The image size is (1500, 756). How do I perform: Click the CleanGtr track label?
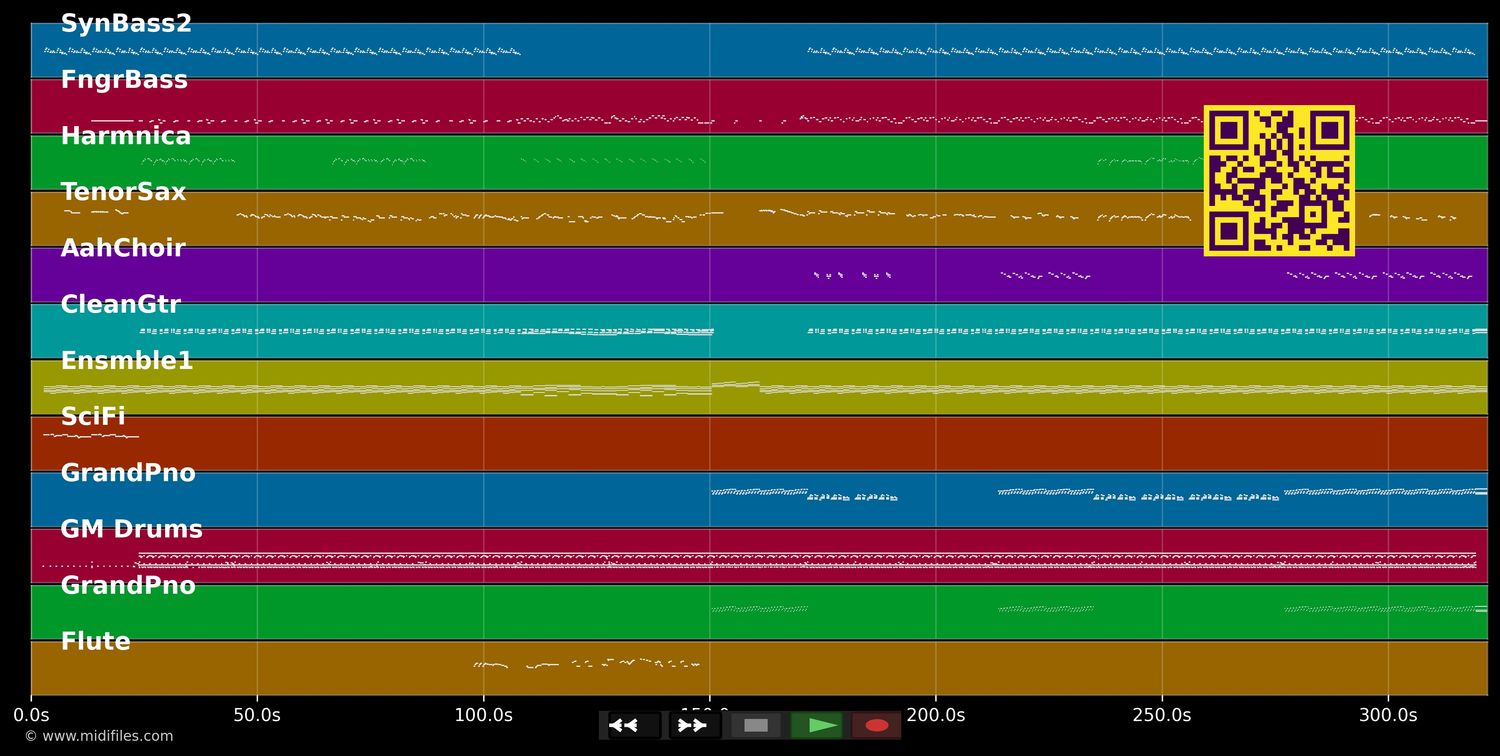[121, 305]
